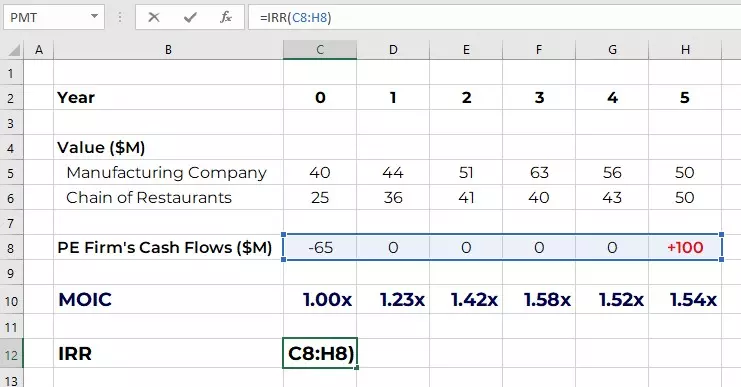
Task: Click cell C12 containing C8:H8)
Action: click(320, 353)
